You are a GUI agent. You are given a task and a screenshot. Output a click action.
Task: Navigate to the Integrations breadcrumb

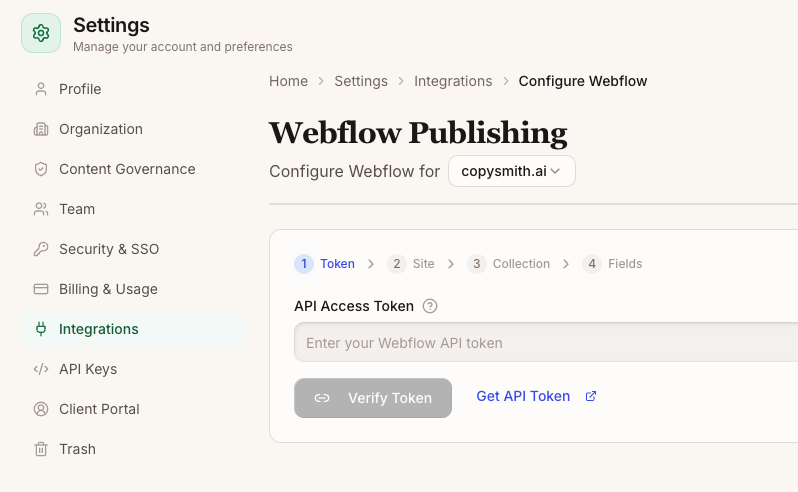(453, 81)
